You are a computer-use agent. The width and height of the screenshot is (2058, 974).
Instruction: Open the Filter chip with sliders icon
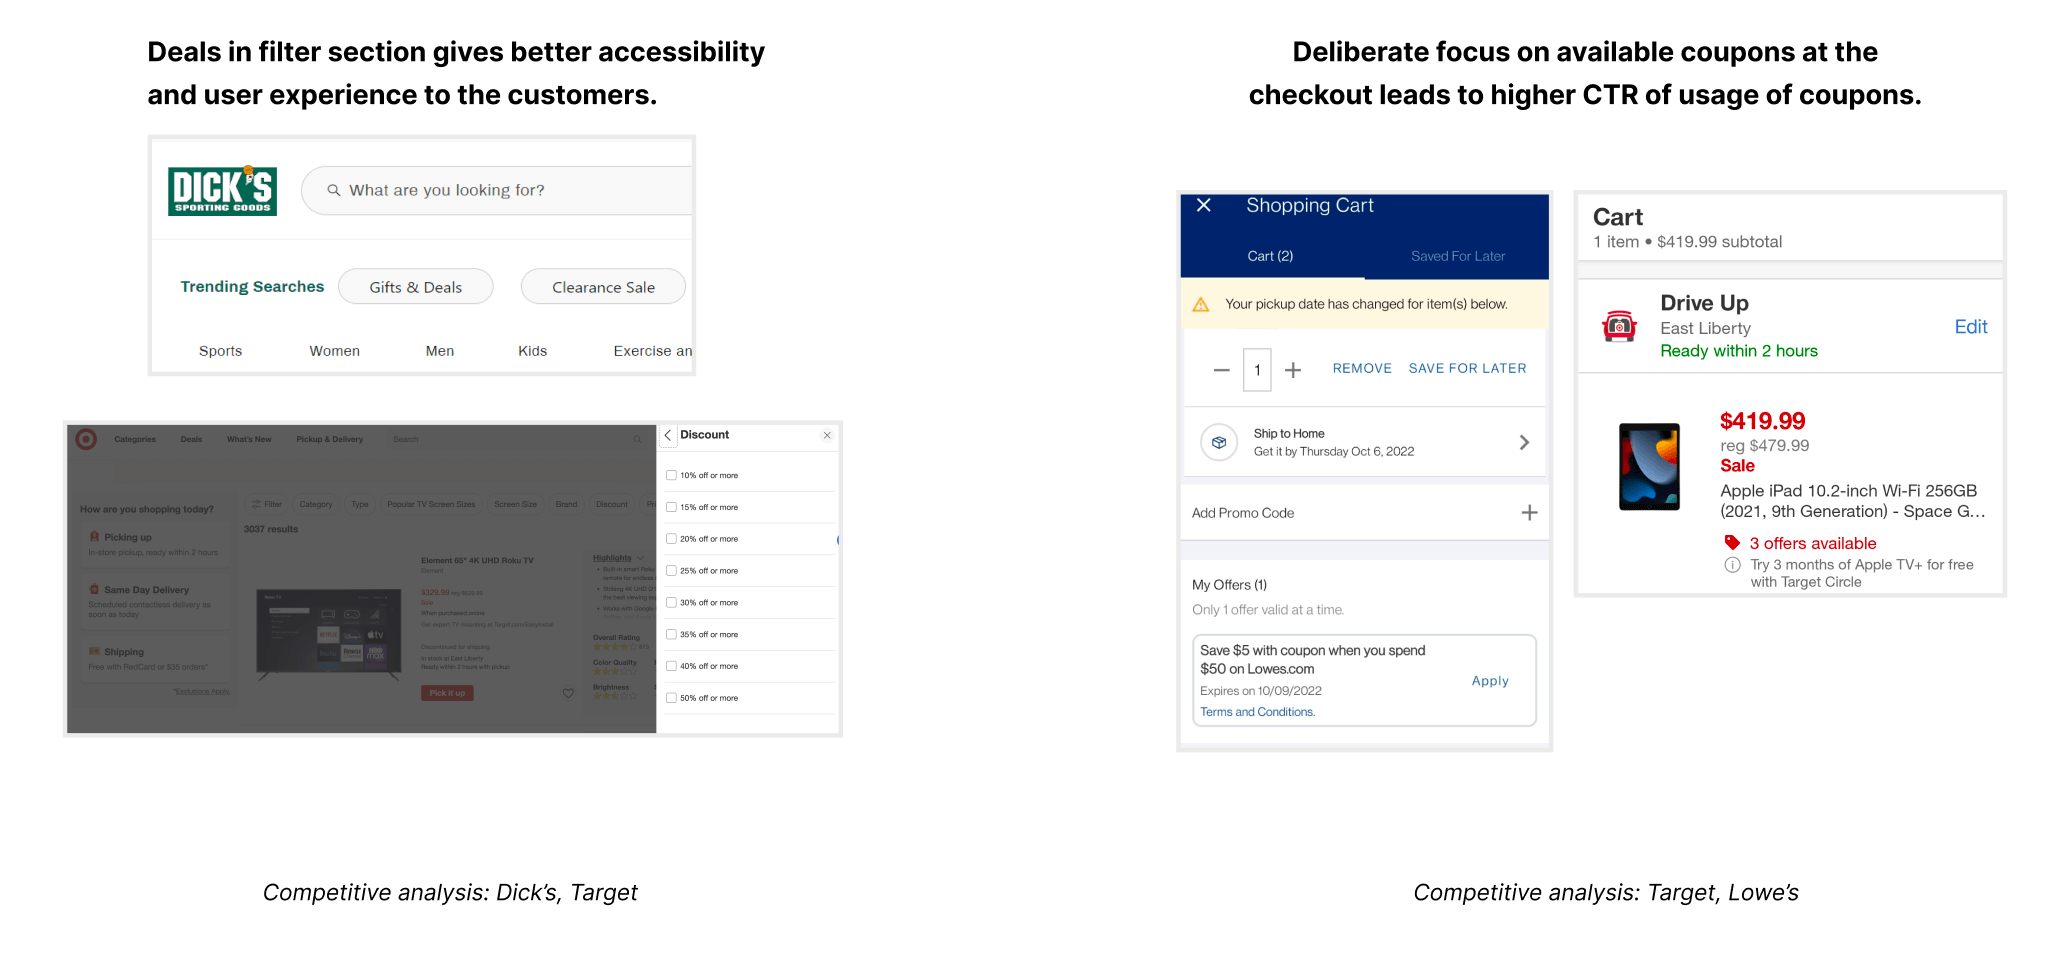(266, 504)
